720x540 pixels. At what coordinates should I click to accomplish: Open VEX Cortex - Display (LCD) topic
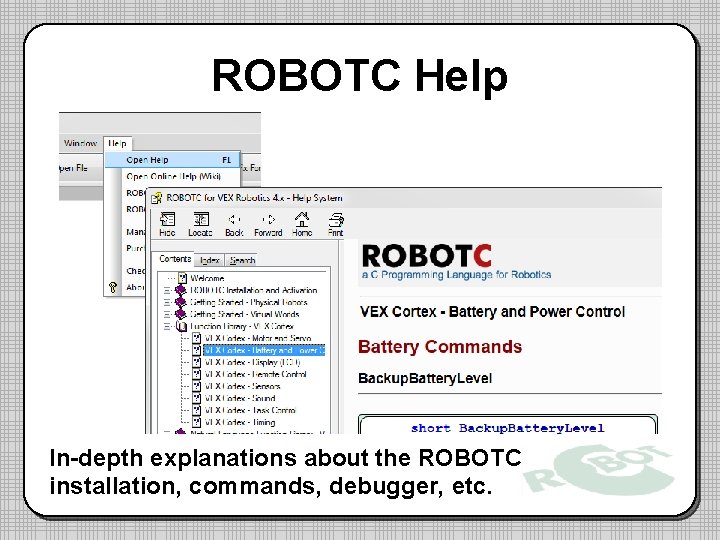[x=253, y=362]
